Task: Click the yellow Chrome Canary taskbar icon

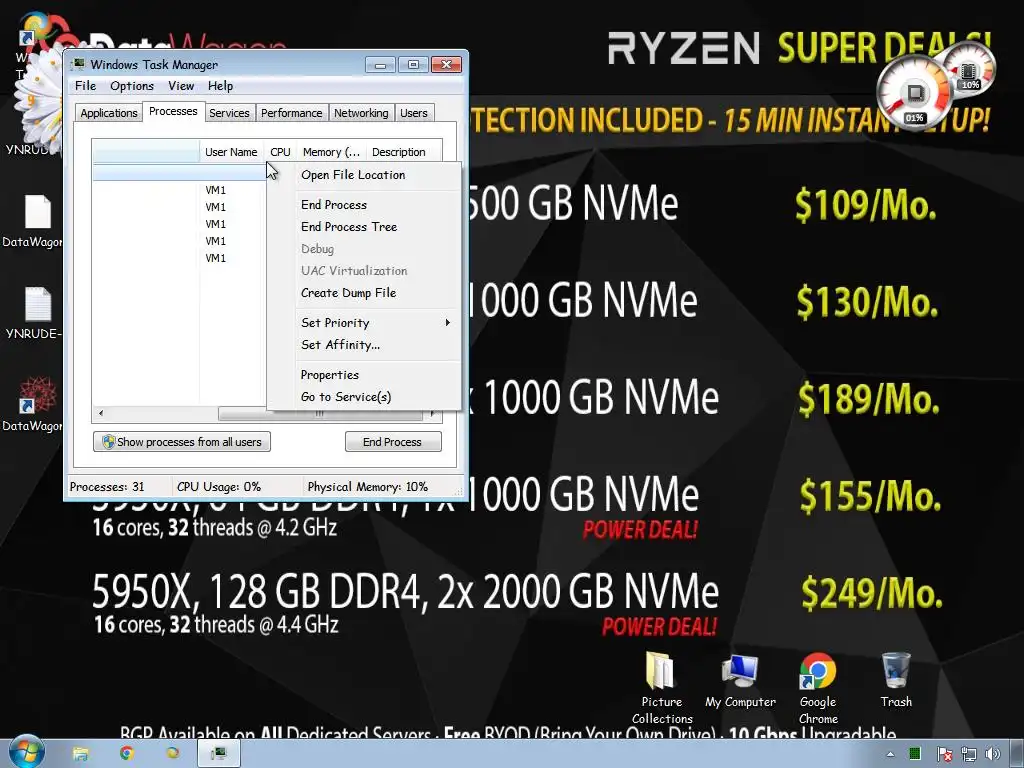Action: 172,754
